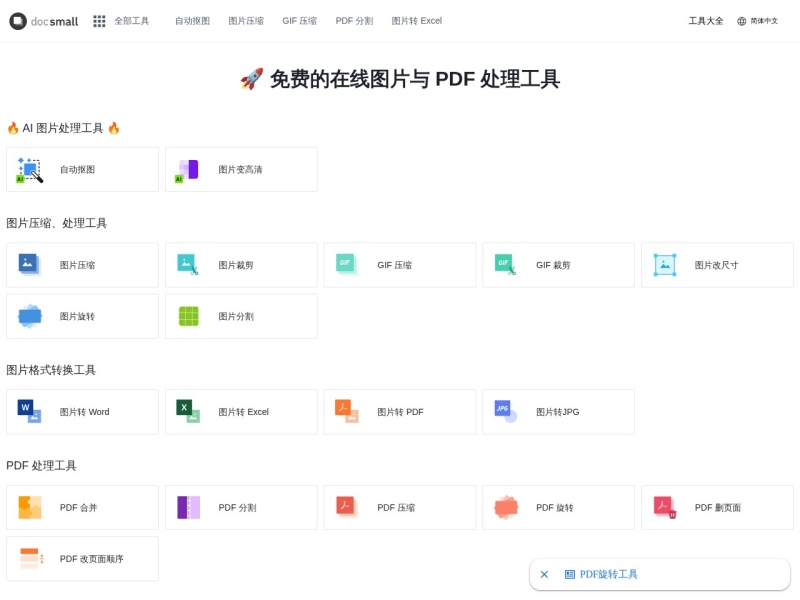The image size is (800, 600).
Task: Click the 自动抠图 AI cutout icon
Action: click(30, 170)
